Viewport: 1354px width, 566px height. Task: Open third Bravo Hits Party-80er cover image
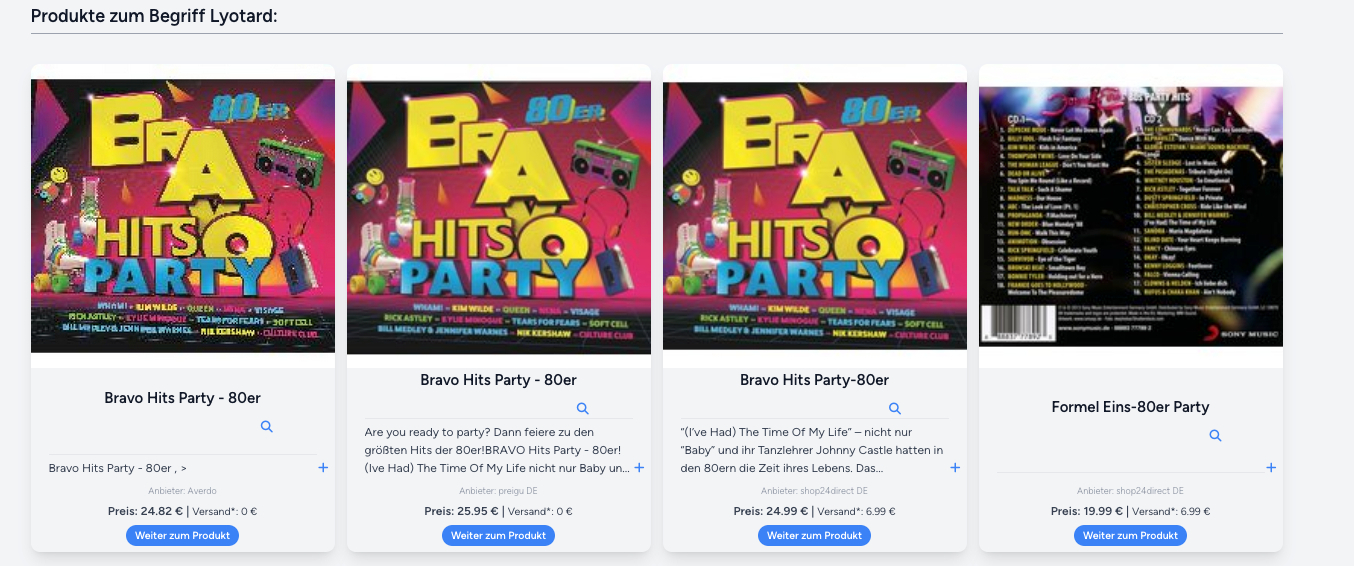click(815, 216)
